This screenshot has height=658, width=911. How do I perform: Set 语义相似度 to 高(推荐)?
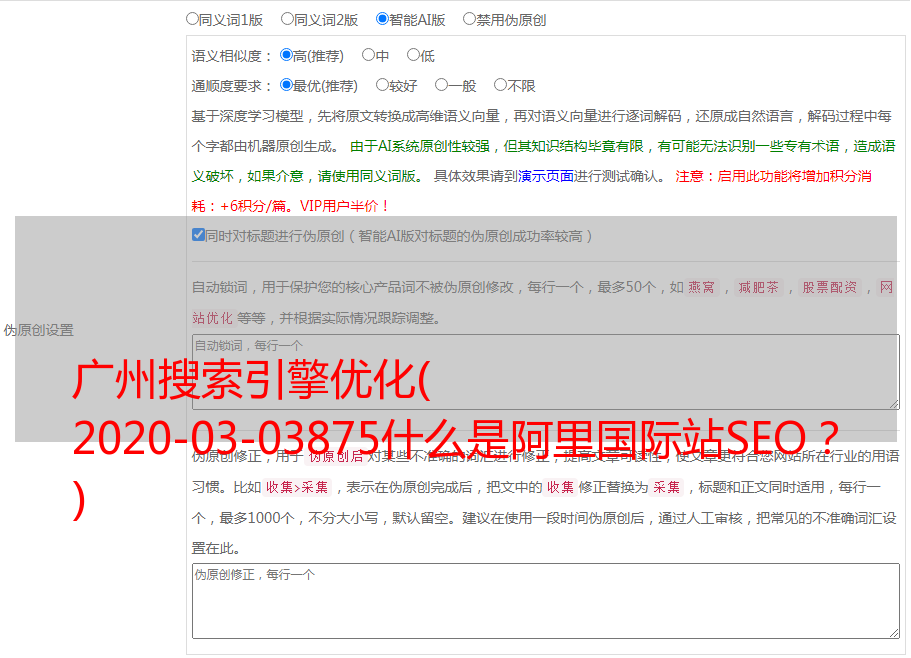pos(286,55)
